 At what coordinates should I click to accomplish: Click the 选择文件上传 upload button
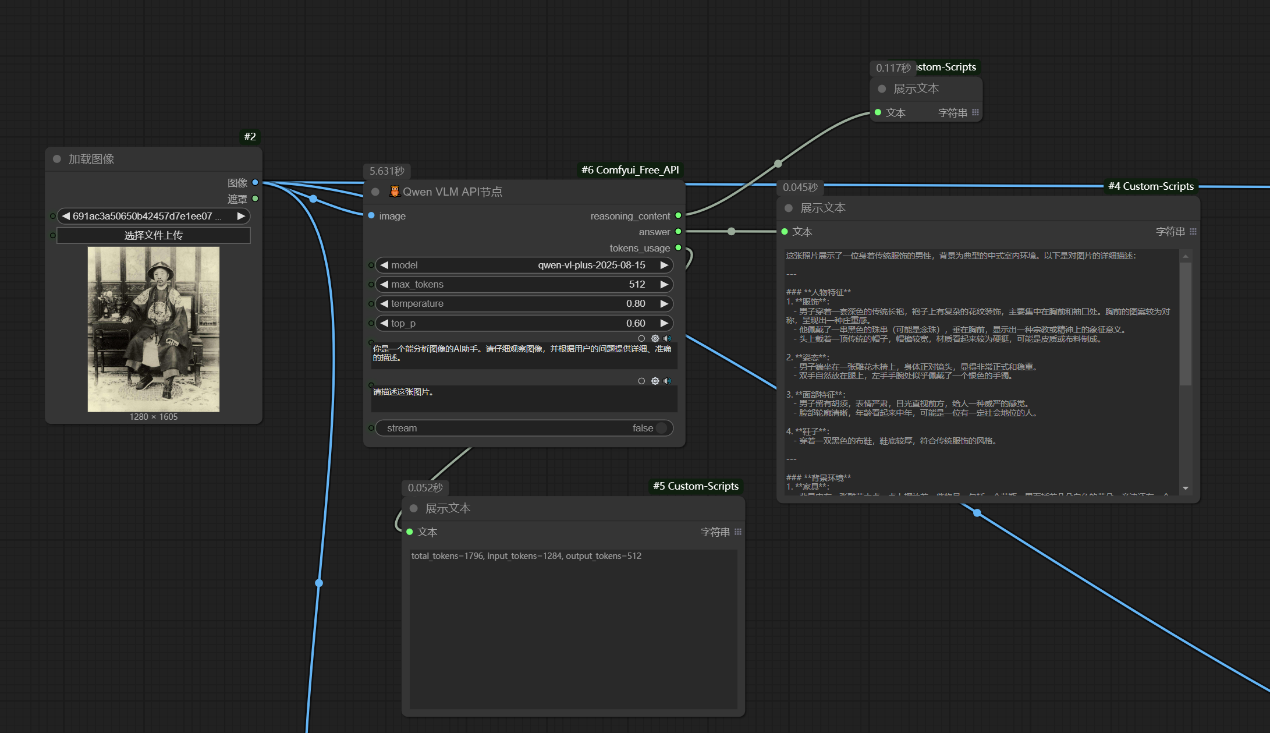click(x=153, y=235)
